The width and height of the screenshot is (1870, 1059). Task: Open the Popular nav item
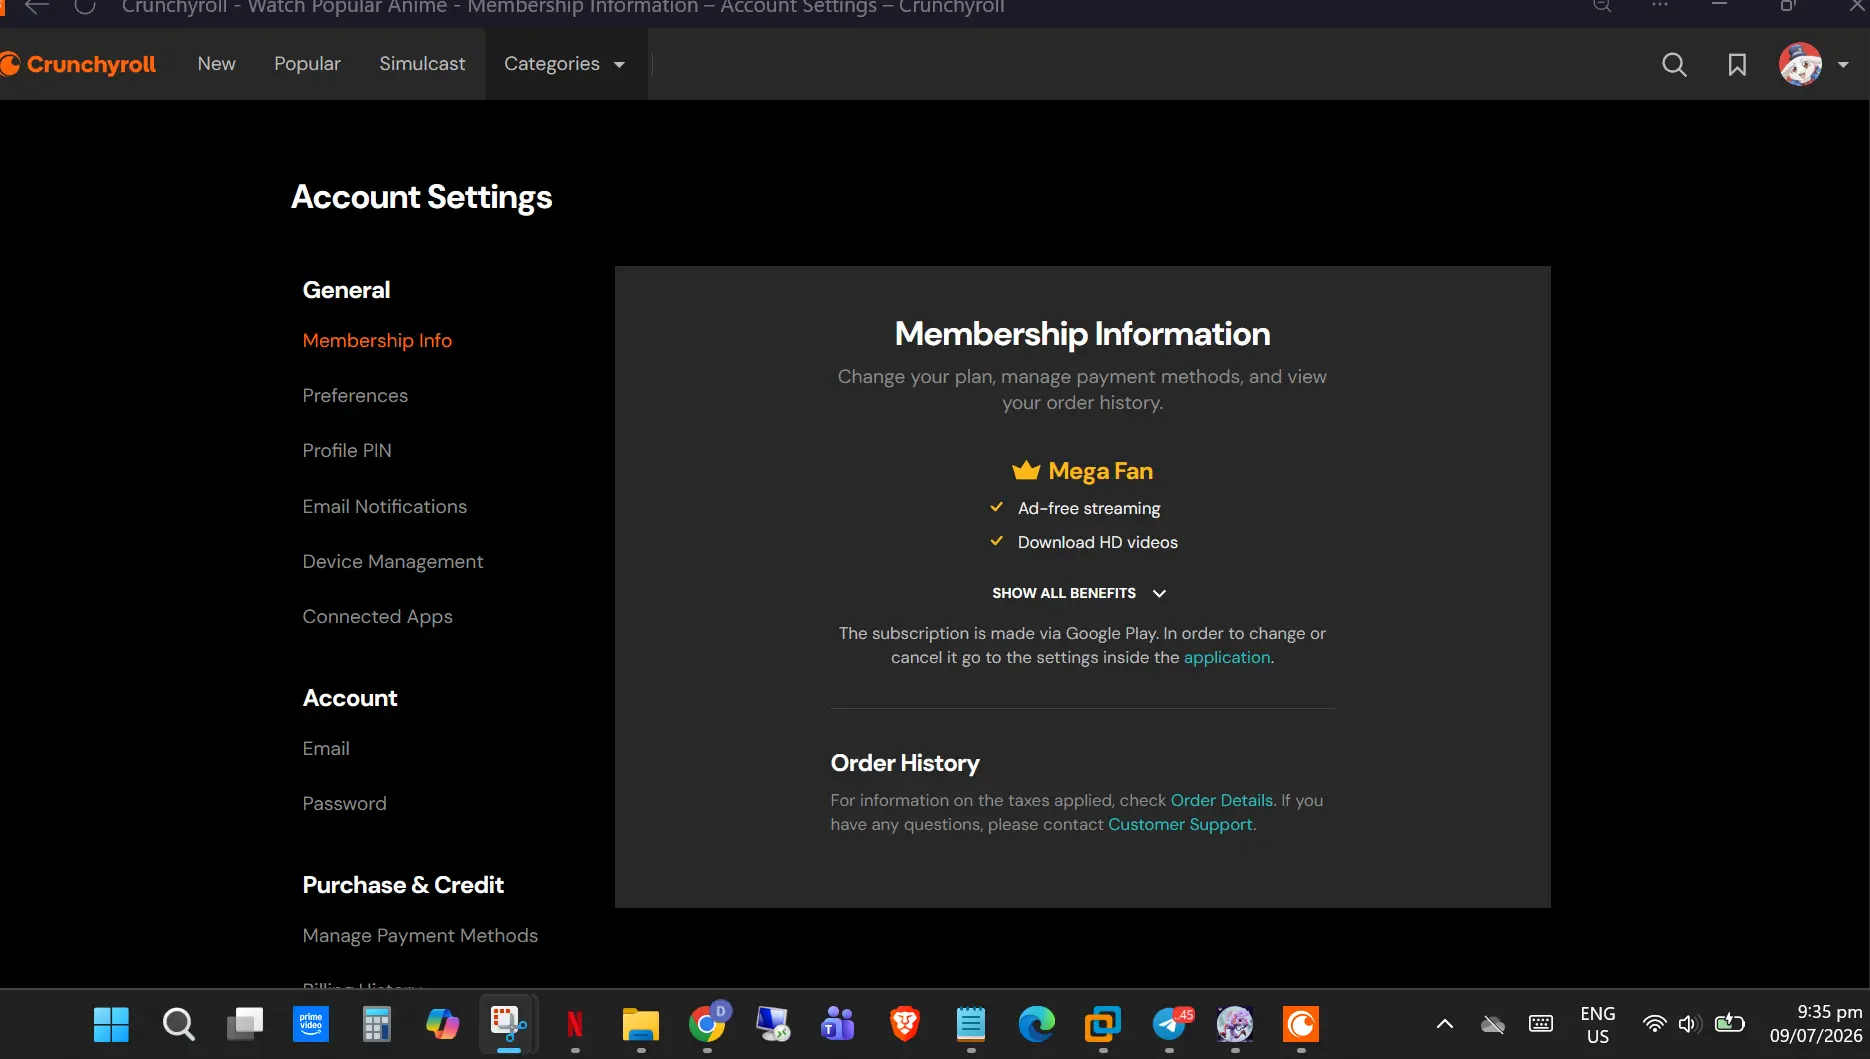(307, 64)
